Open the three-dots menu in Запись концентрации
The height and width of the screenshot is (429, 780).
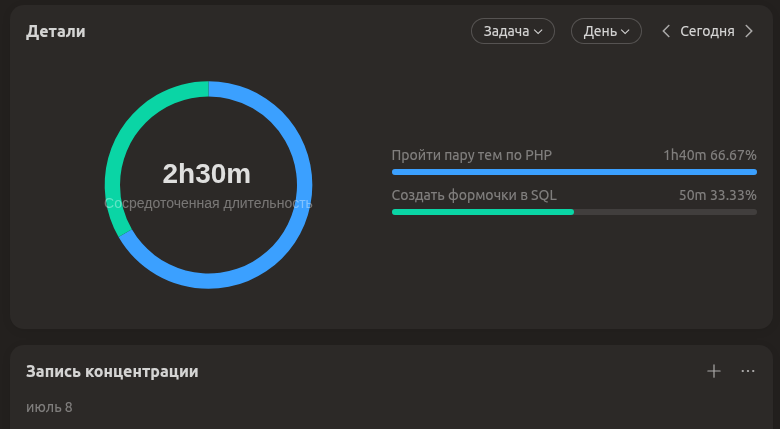pos(748,371)
